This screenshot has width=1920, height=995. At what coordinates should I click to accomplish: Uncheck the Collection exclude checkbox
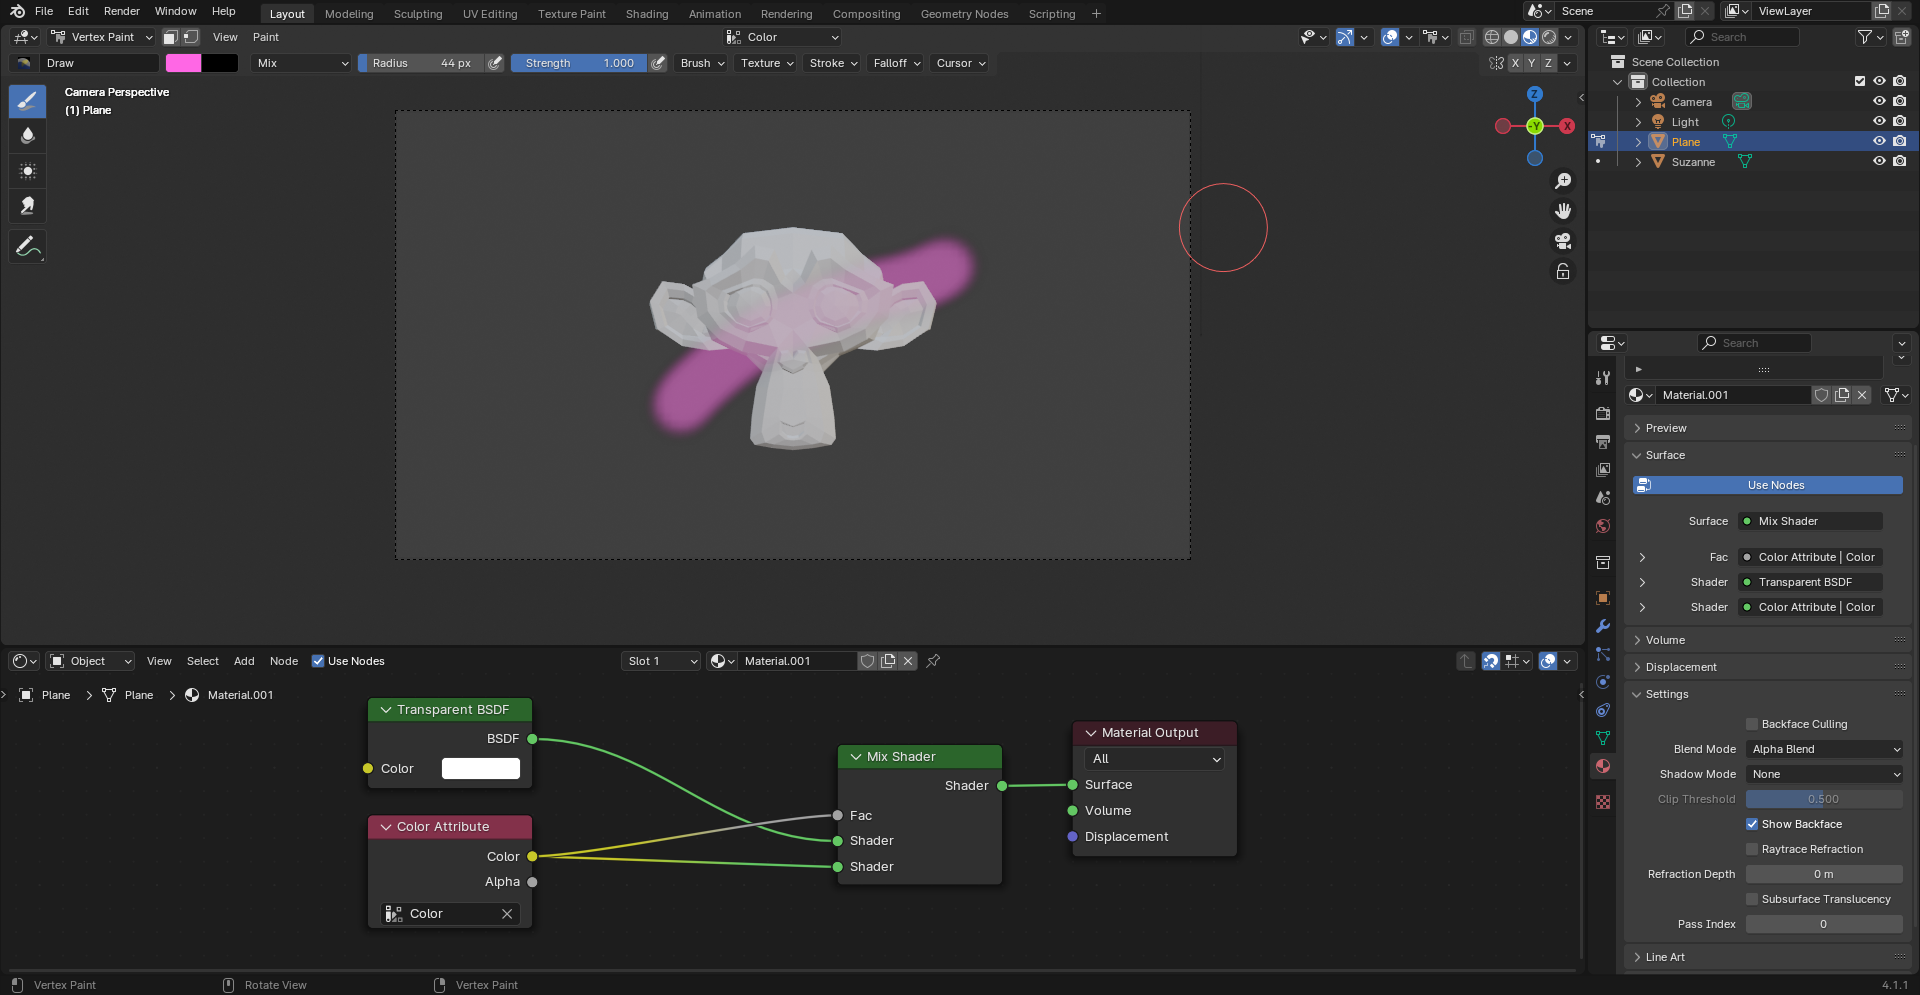click(1860, 81)
